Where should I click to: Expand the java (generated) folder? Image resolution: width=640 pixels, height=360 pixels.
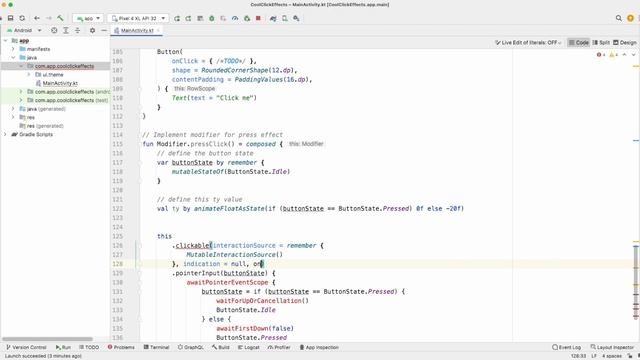(x=13, y=109)
